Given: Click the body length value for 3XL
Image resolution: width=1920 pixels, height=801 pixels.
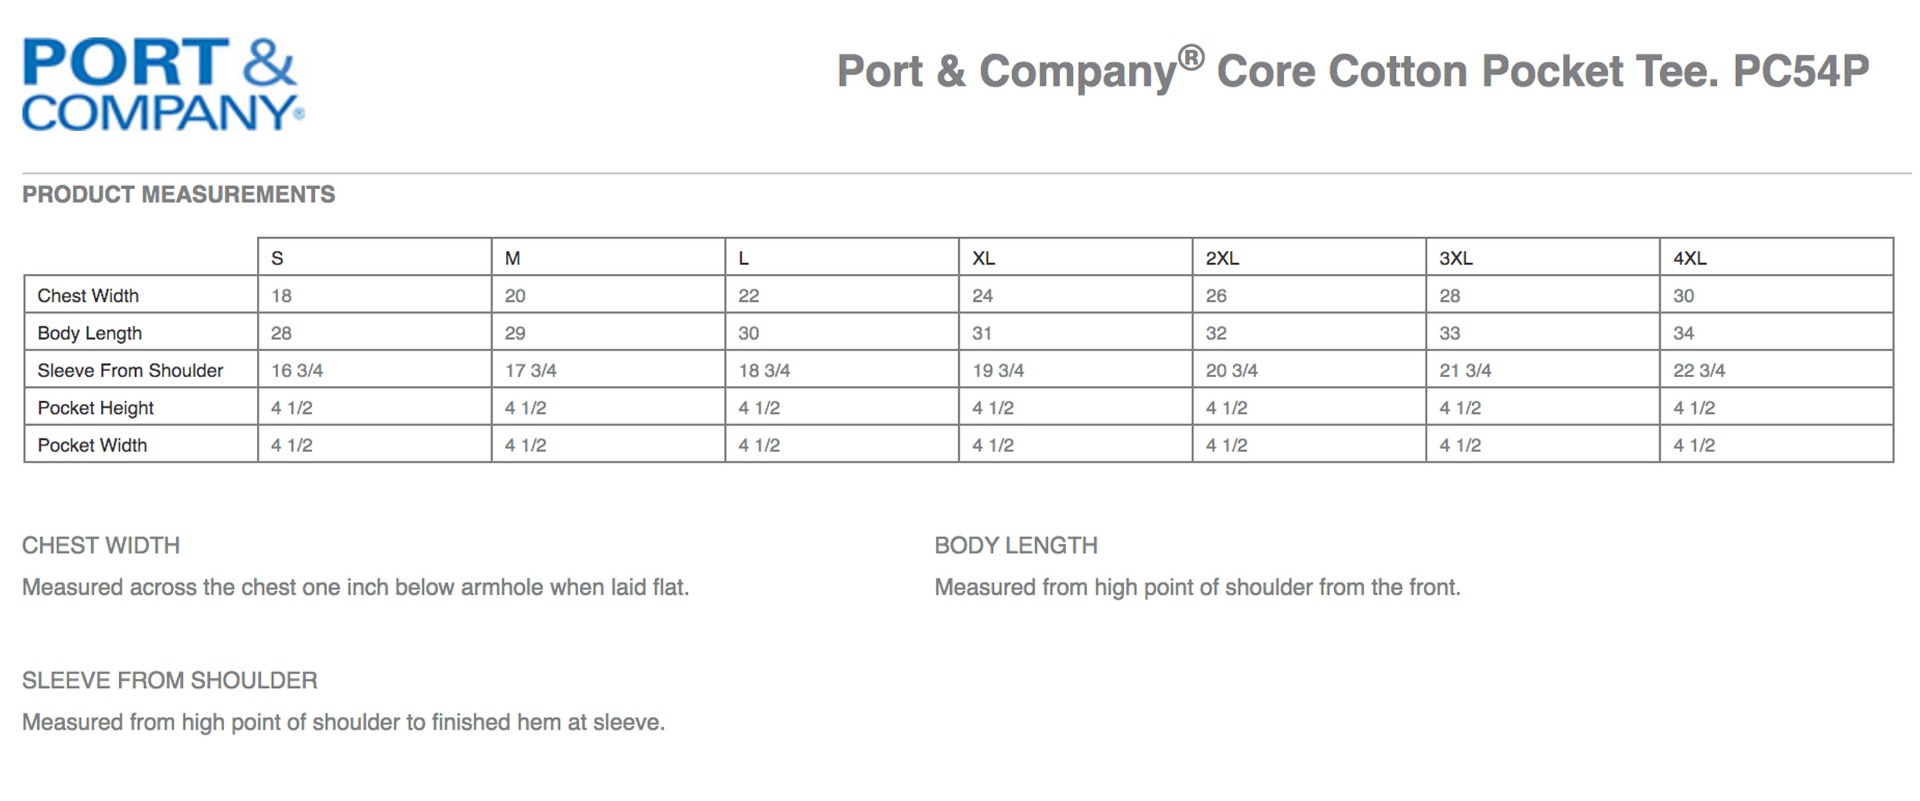Looking at the screenshot, I should pos(1449,333).
